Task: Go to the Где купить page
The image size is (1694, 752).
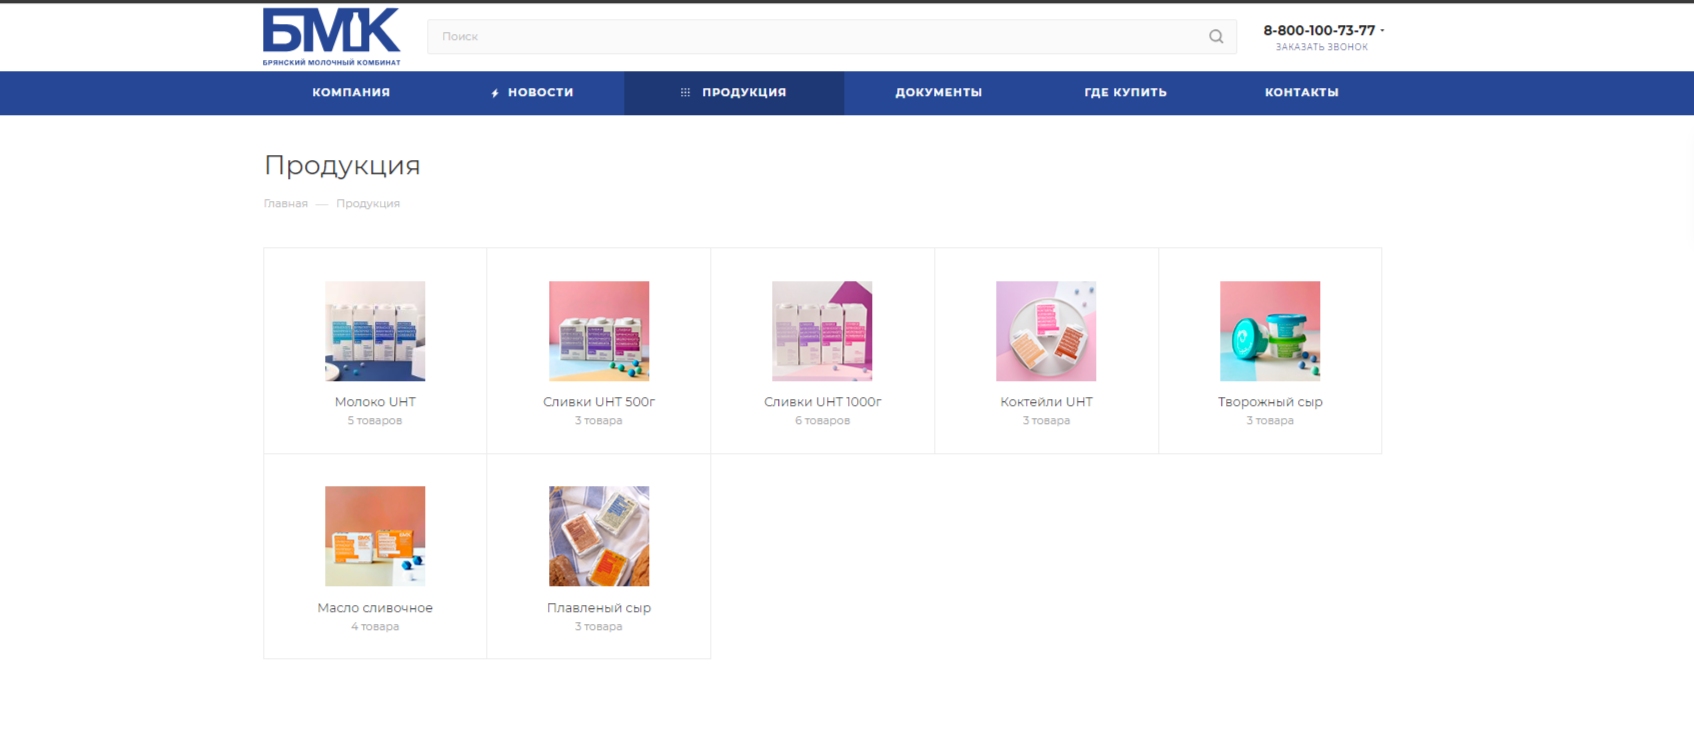Action: [x=1125, y=93]
